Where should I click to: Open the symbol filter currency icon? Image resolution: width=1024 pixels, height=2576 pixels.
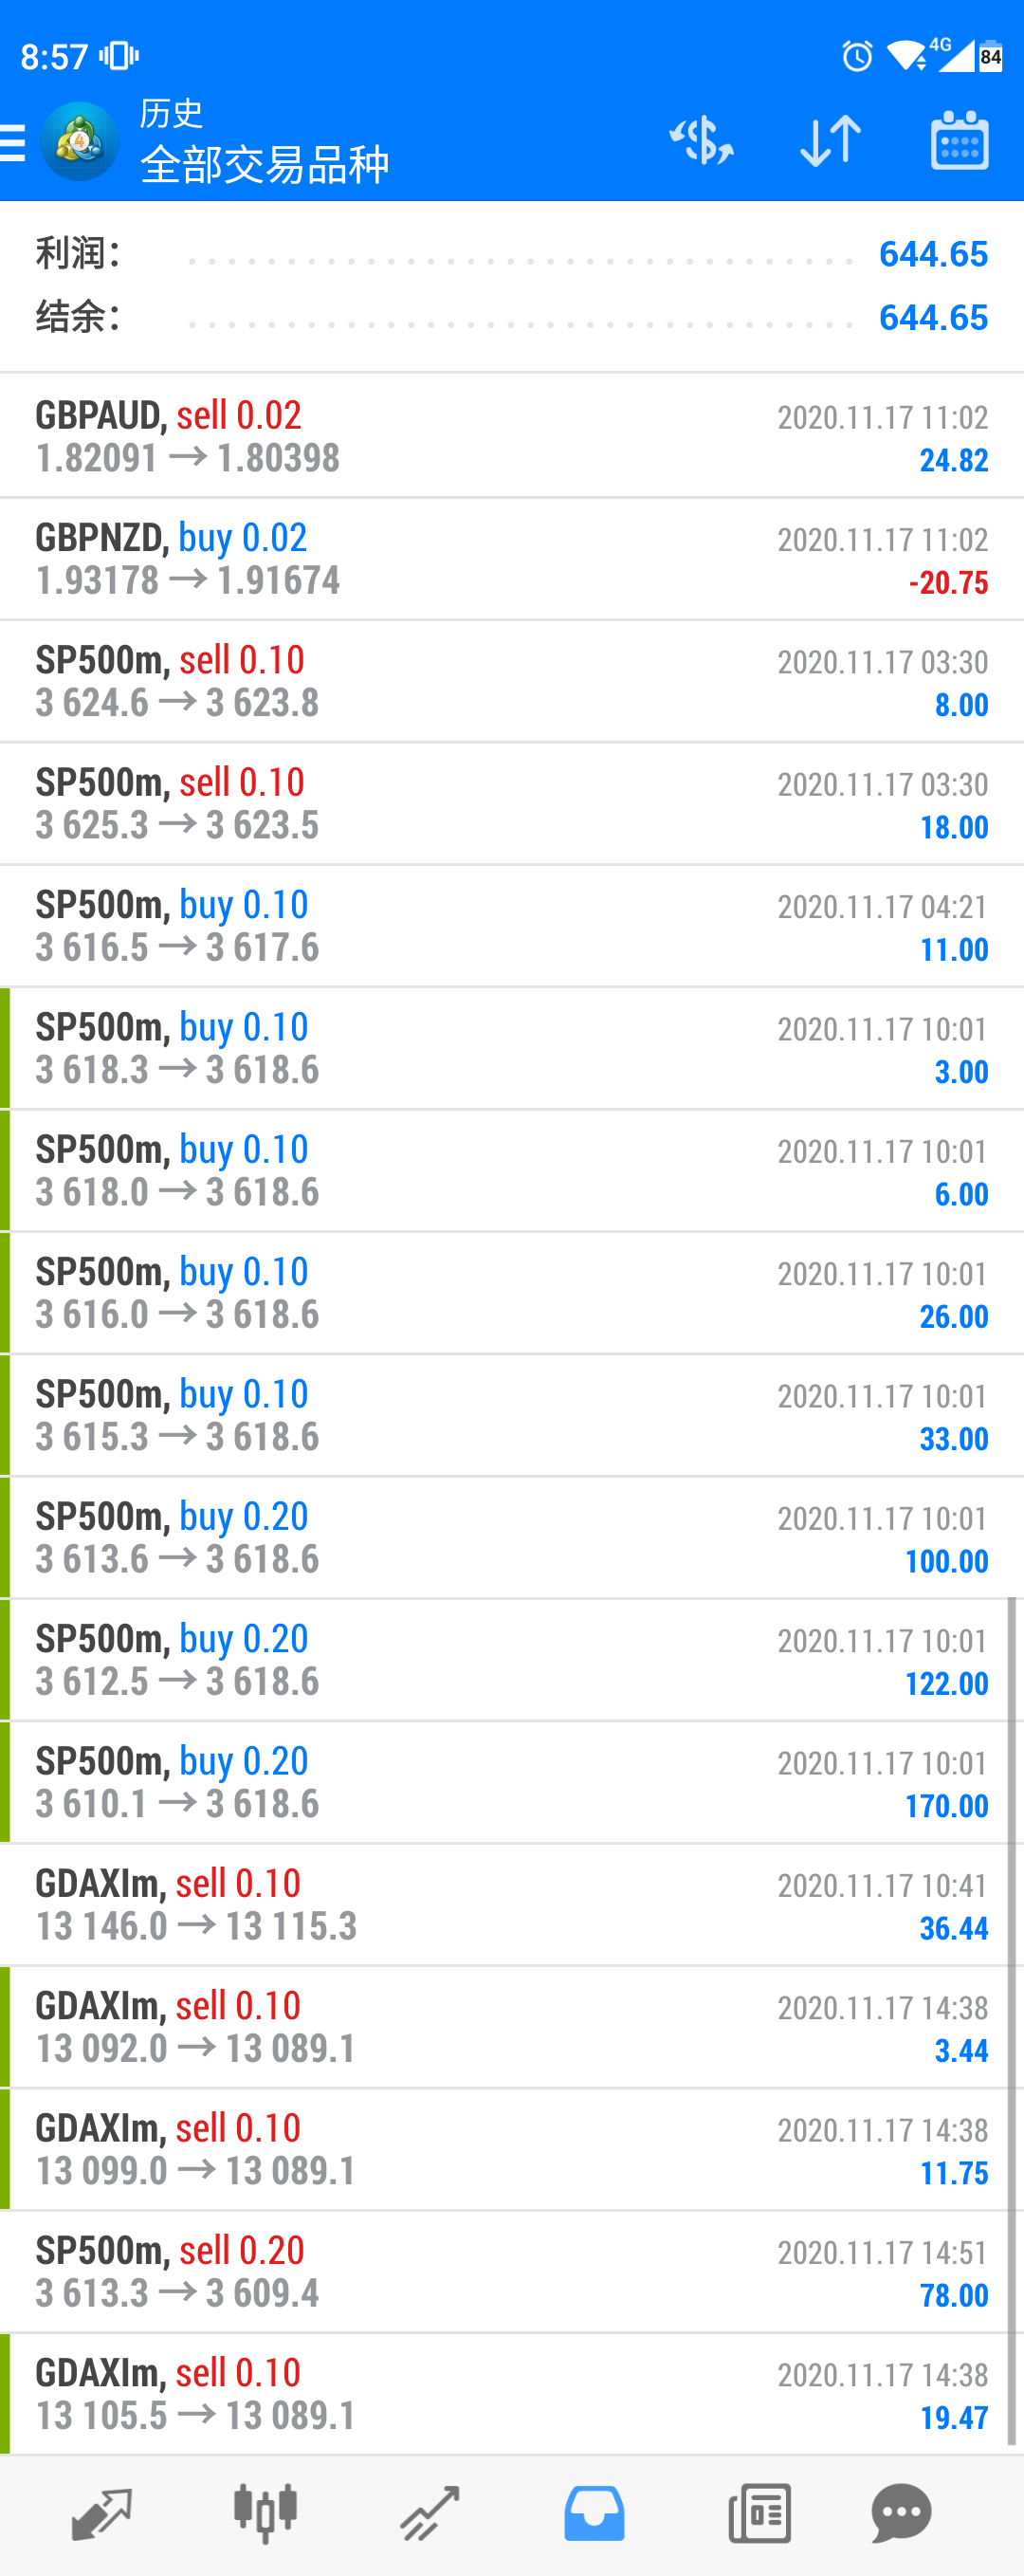pos(701,140)
